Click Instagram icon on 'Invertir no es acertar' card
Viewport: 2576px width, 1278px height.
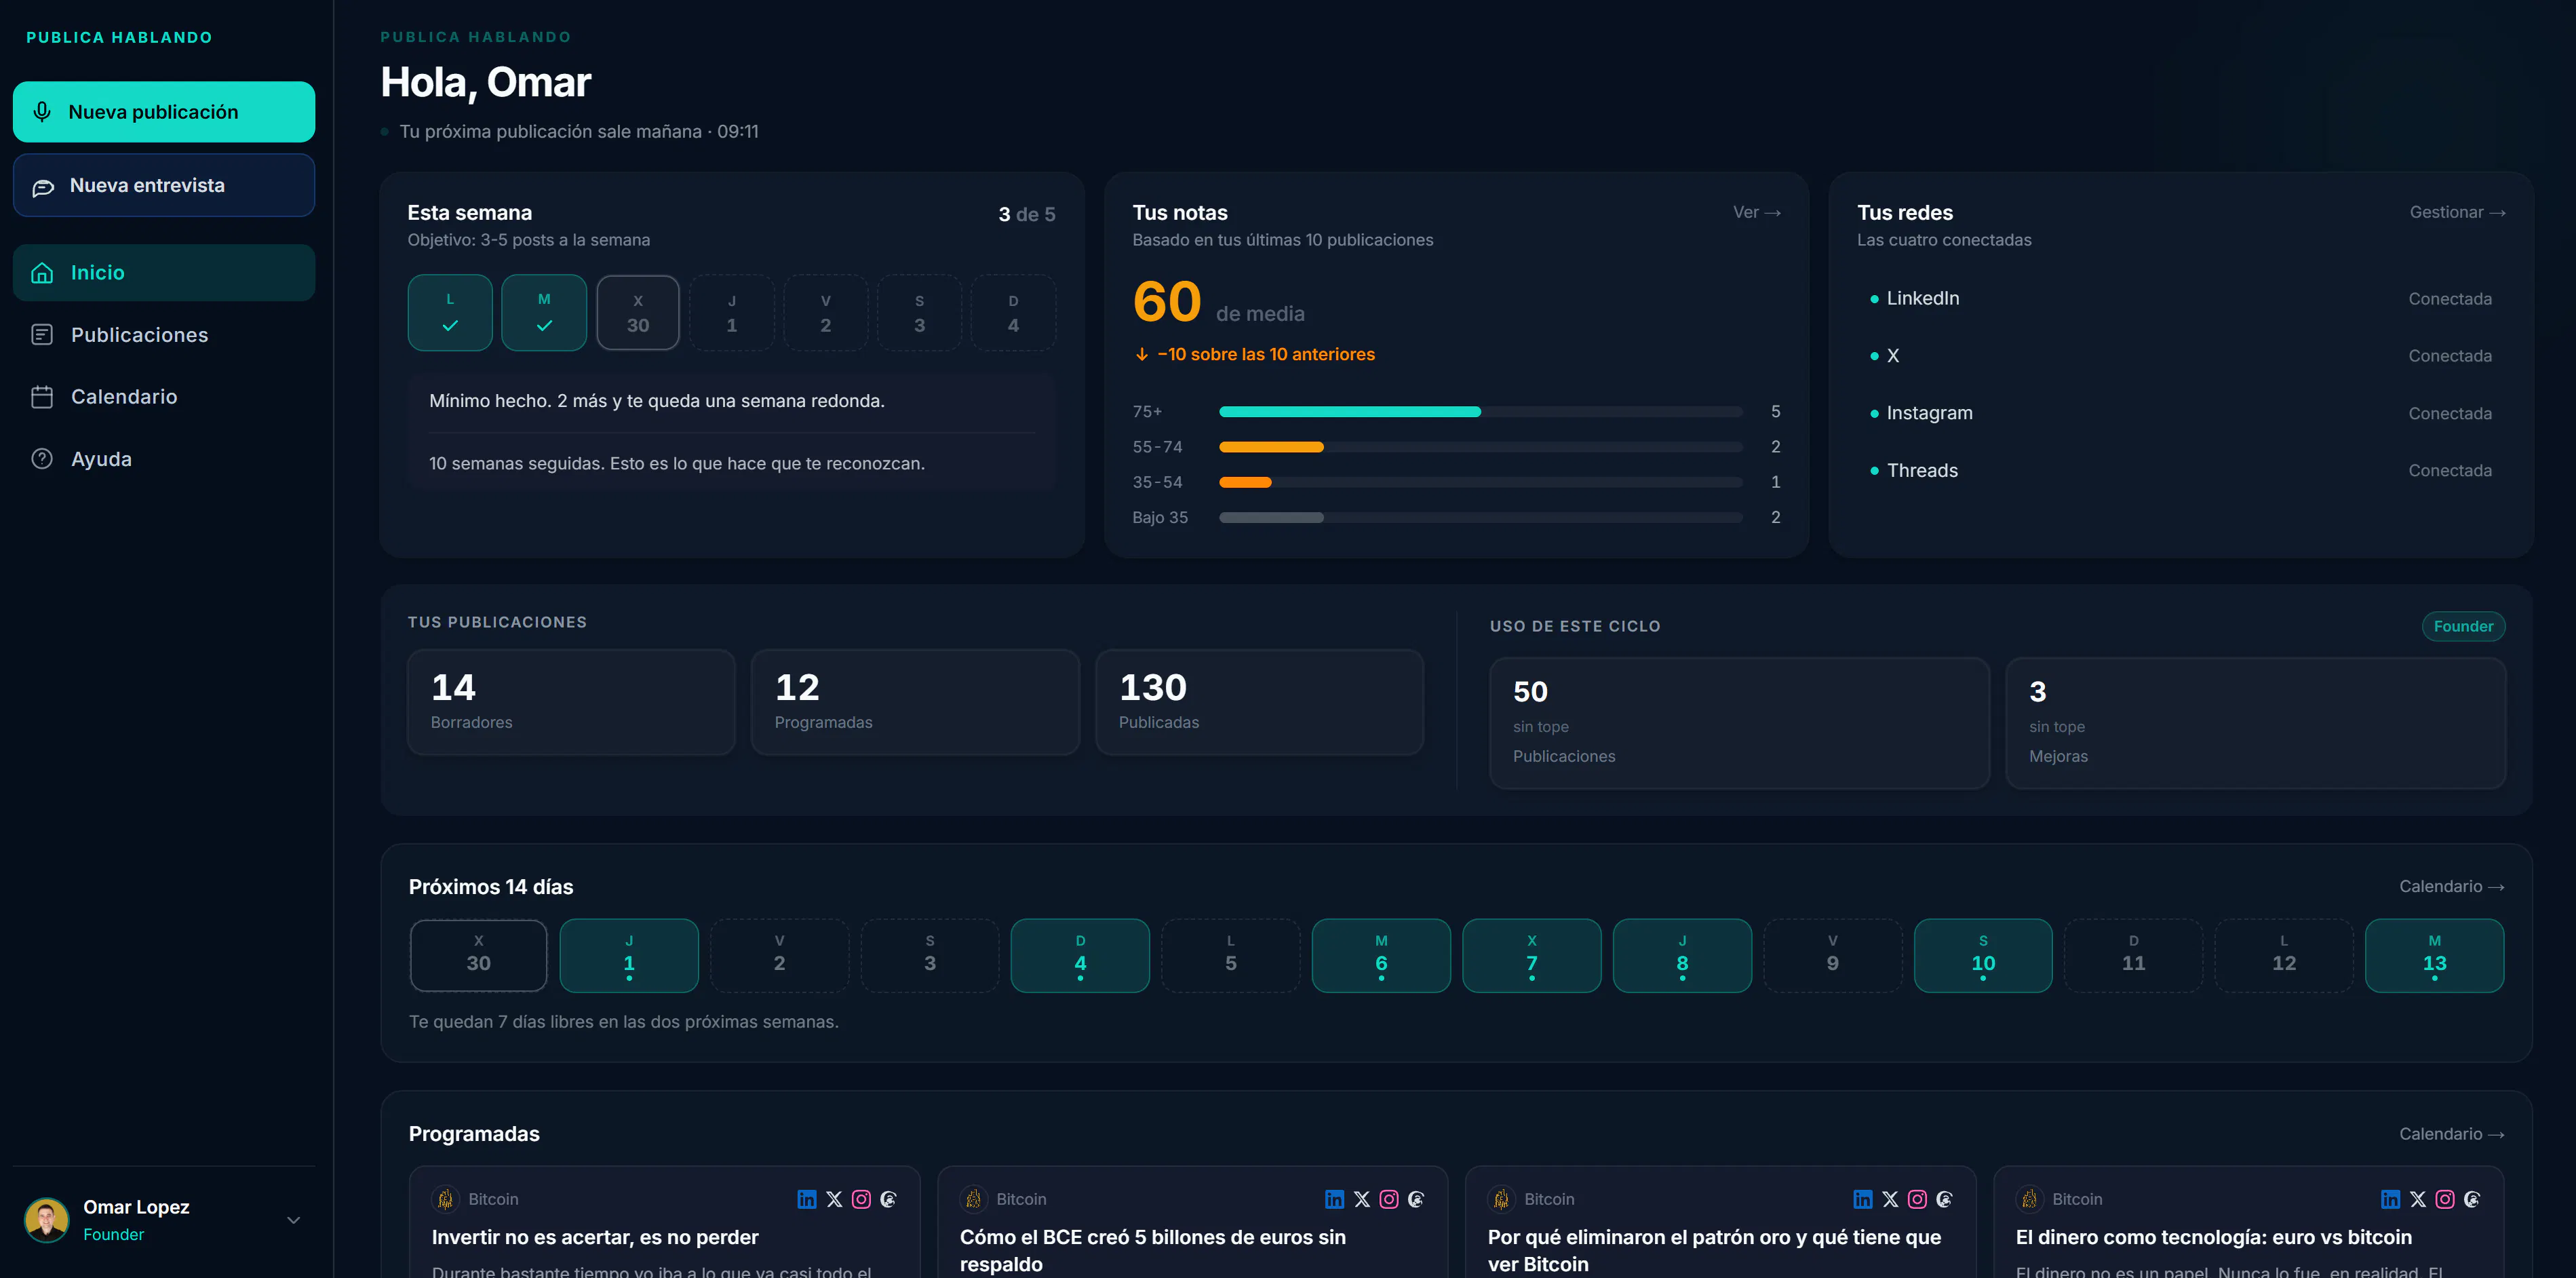point(861,1199)
